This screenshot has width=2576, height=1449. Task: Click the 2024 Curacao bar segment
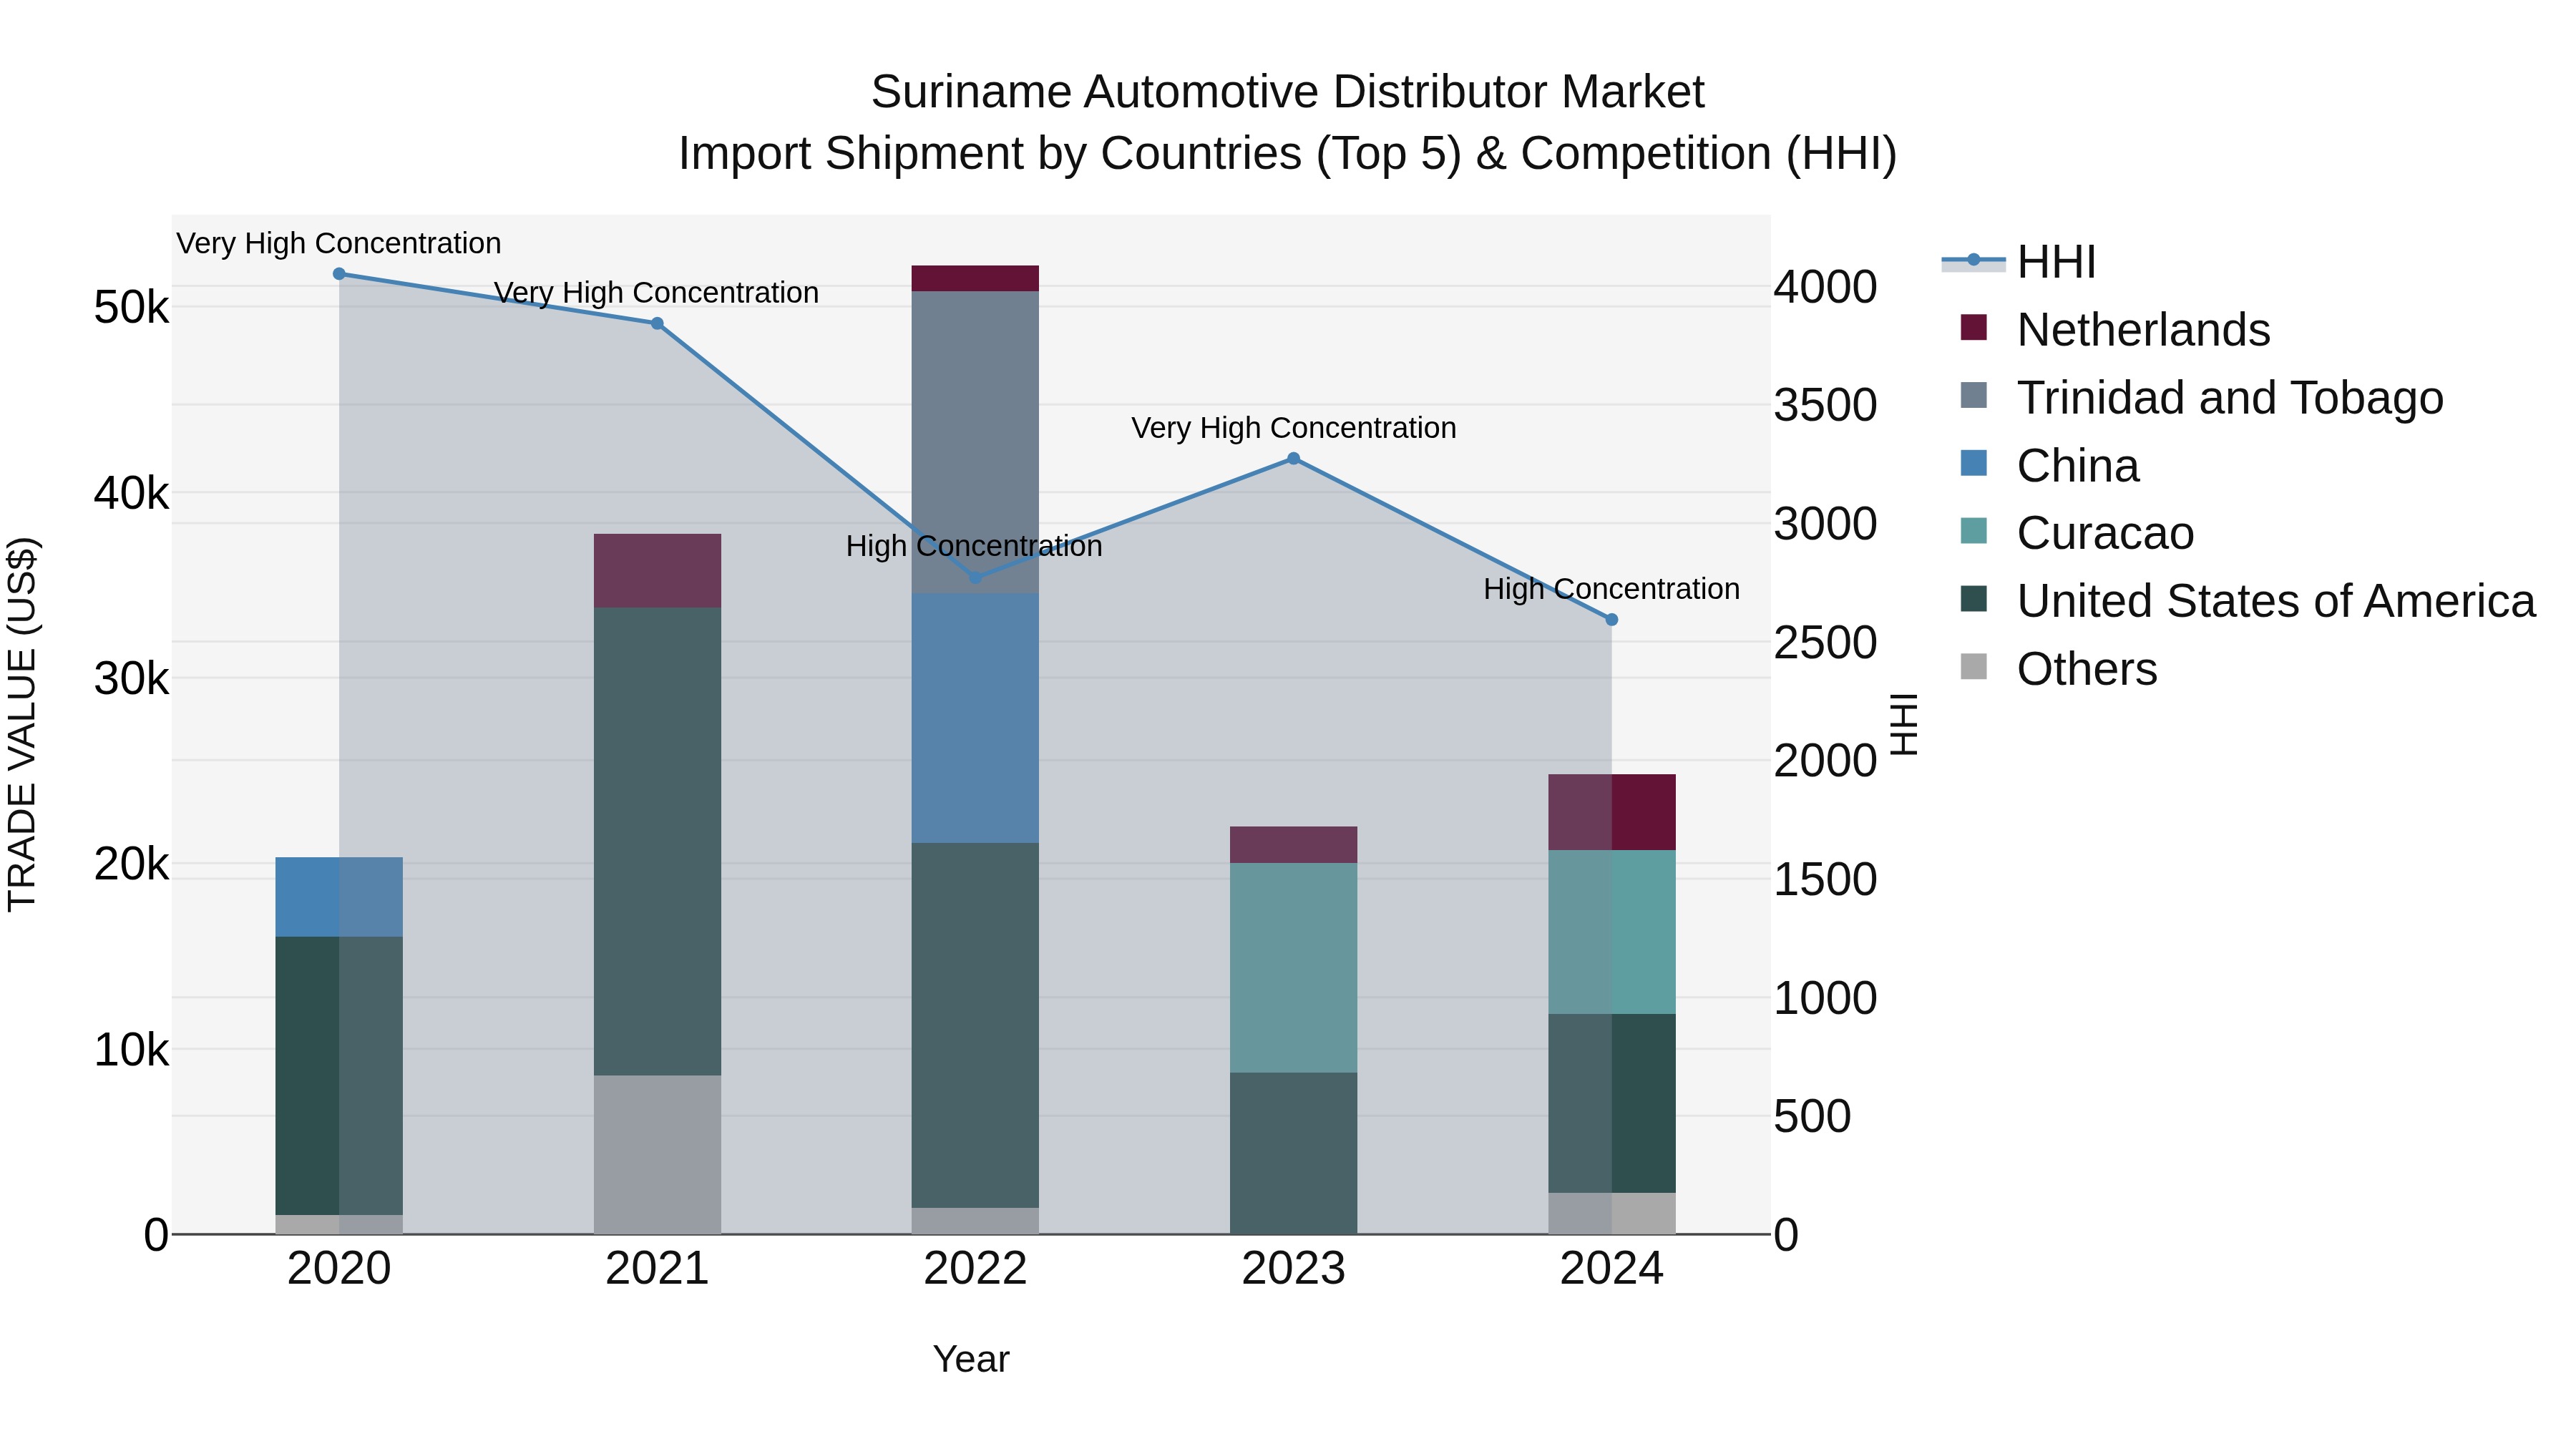pos(1612,932)
